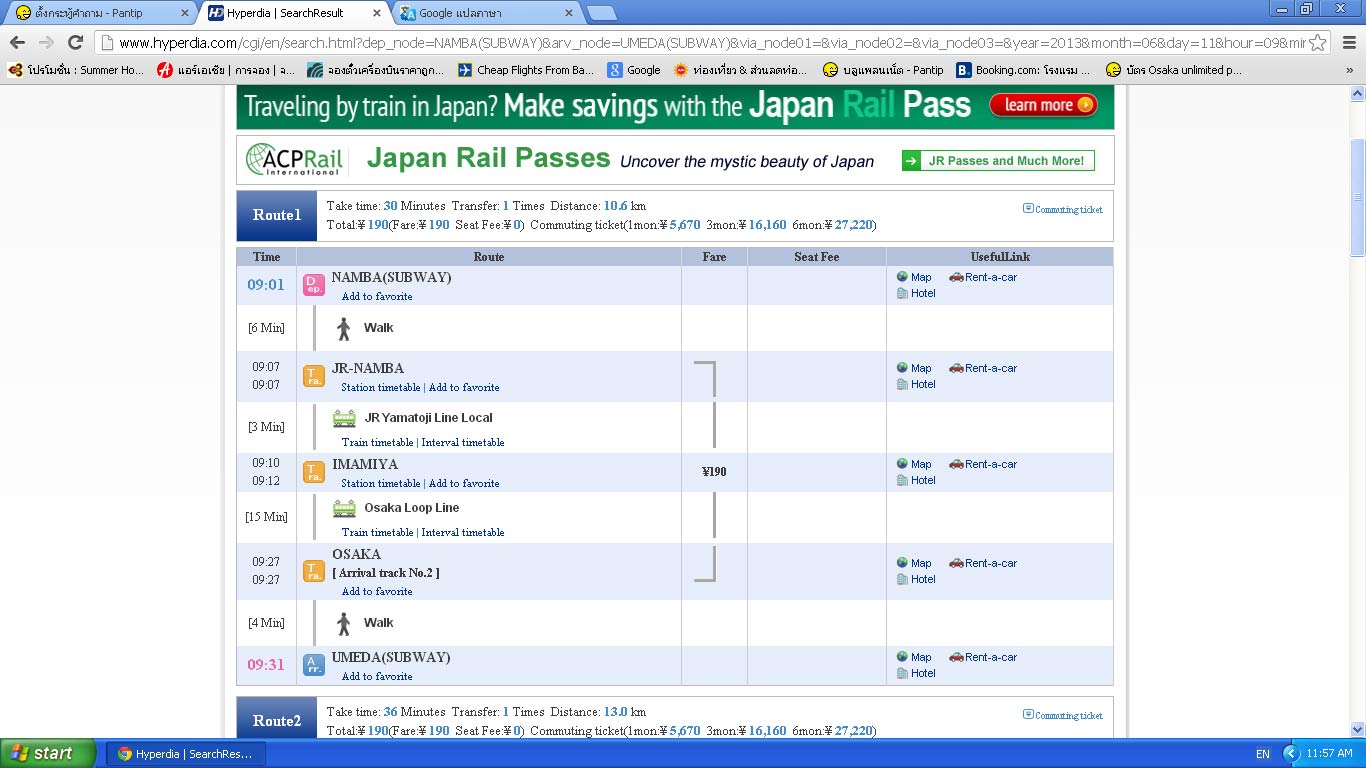The height and width of the screenshot is (768, 1366).
Task: Add JR-NAMBA to favorite
Action: pyautogui.click(x=464, y=387)
